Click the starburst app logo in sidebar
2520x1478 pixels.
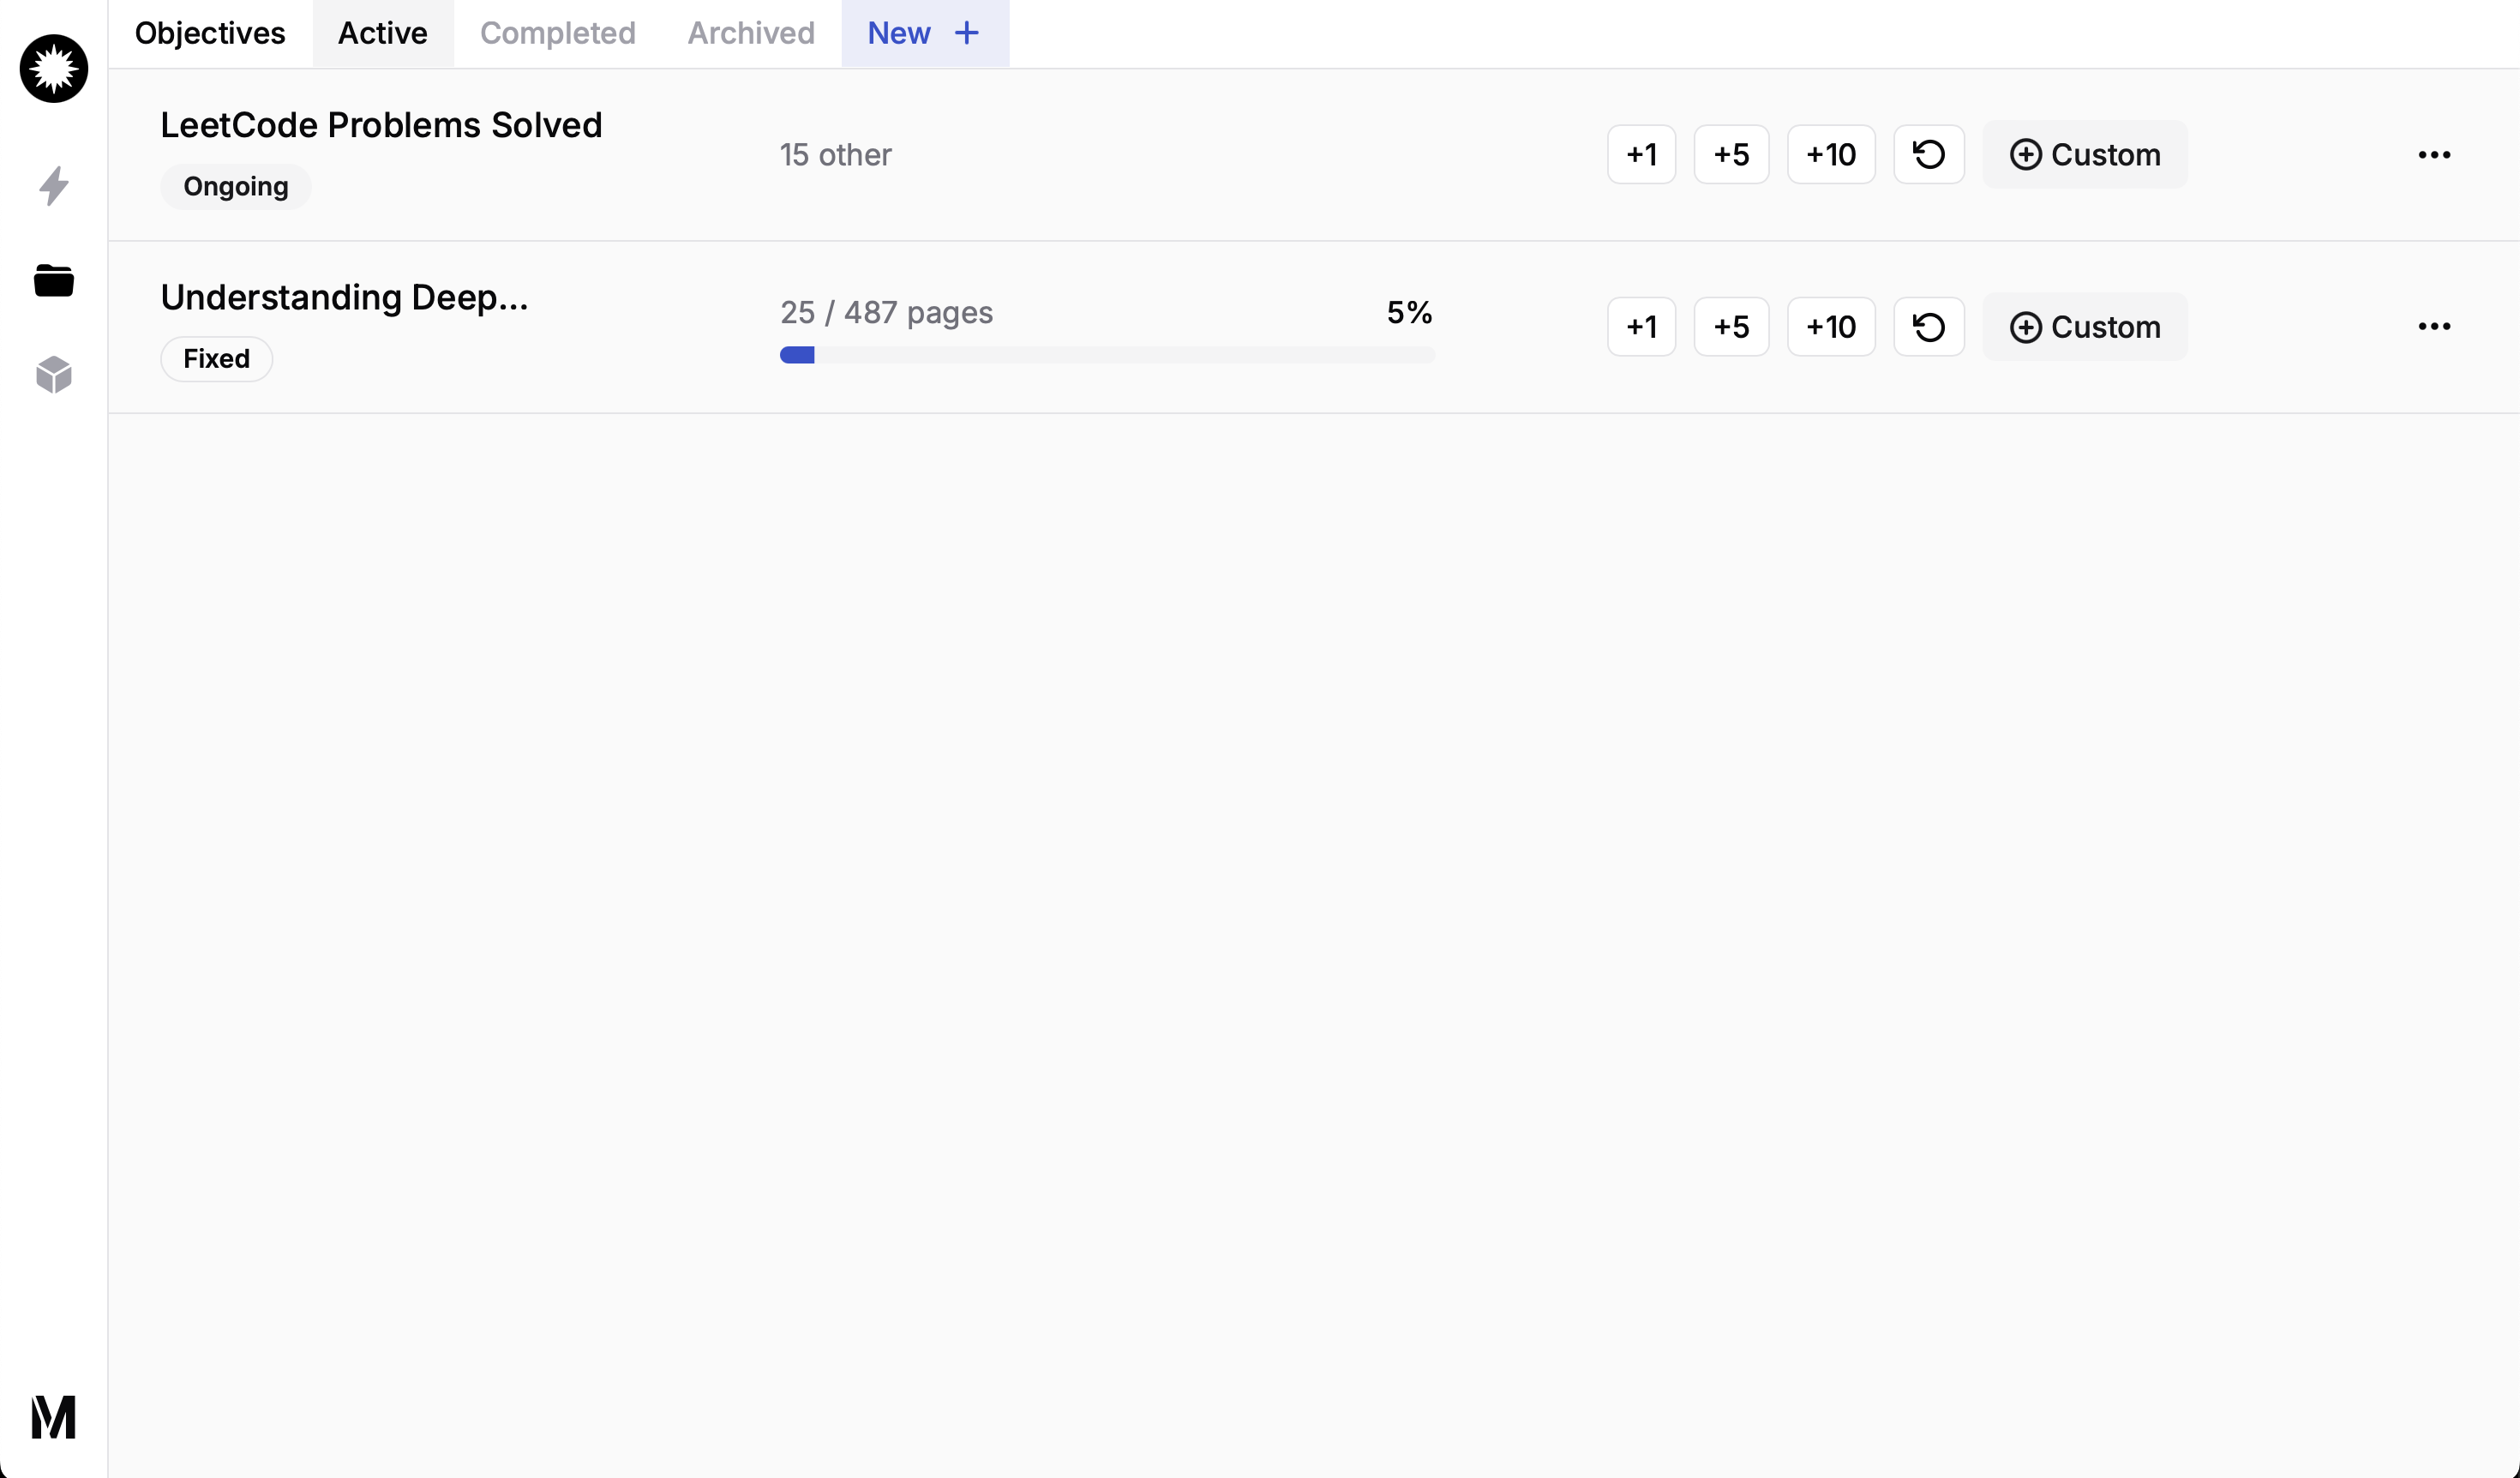click(53, 69)
